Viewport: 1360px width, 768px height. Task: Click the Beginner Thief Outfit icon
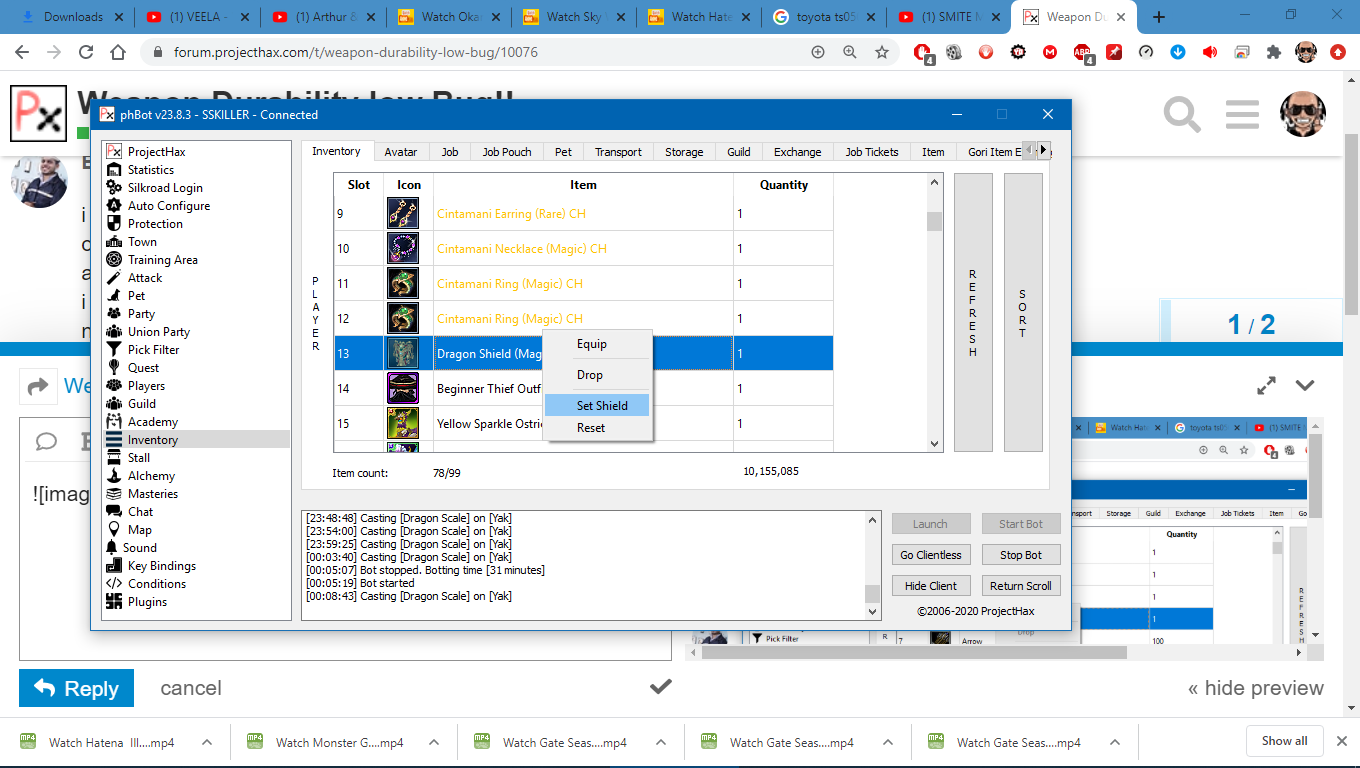402,388
